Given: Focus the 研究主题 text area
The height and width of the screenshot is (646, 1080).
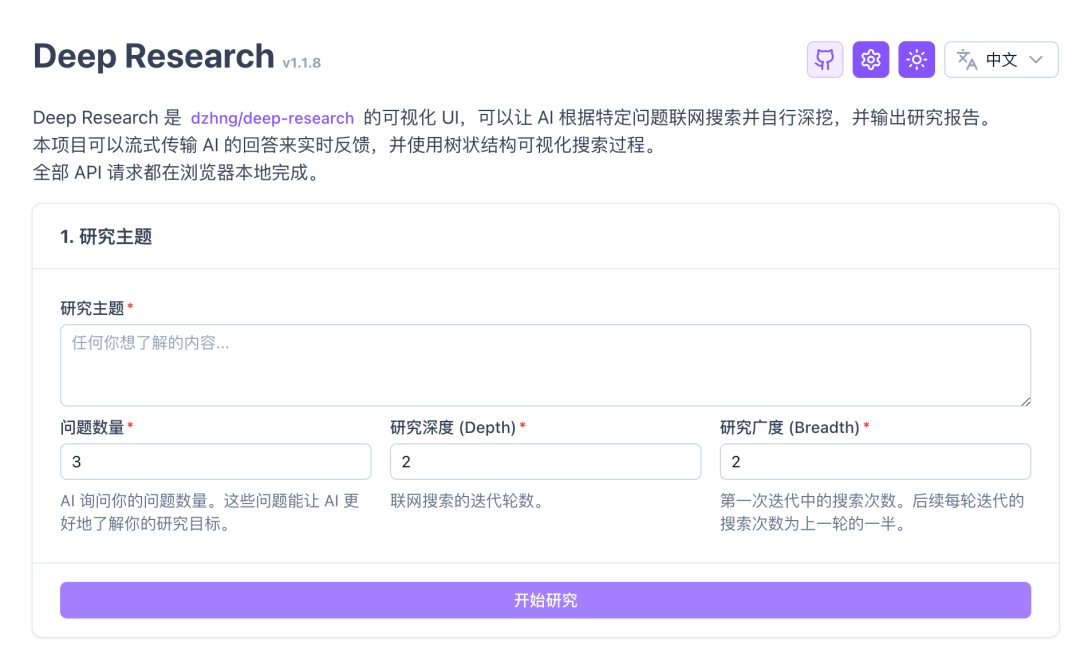Looking at the screenshot, I should [546, 365].
